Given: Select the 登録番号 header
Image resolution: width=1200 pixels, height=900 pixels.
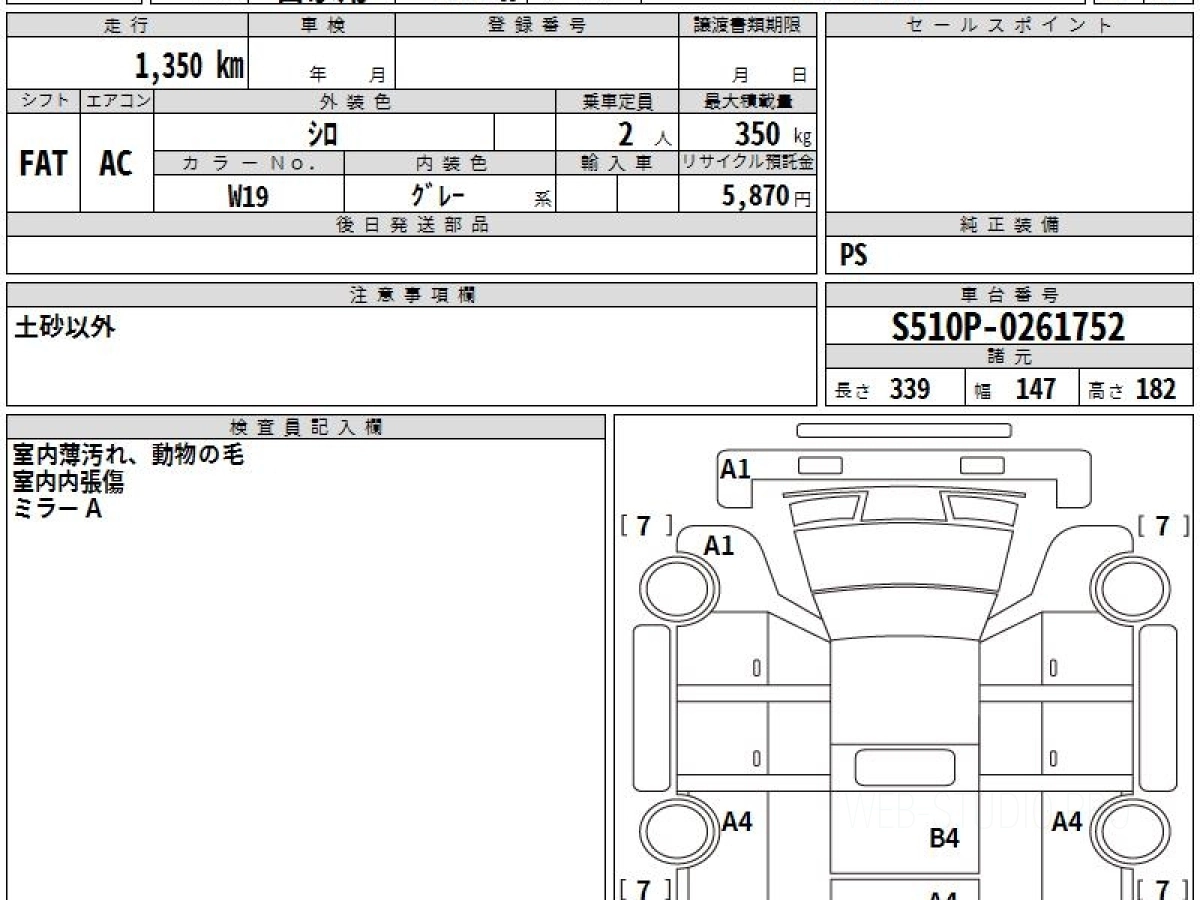Looking at the screenshot, I should point(537,26).
